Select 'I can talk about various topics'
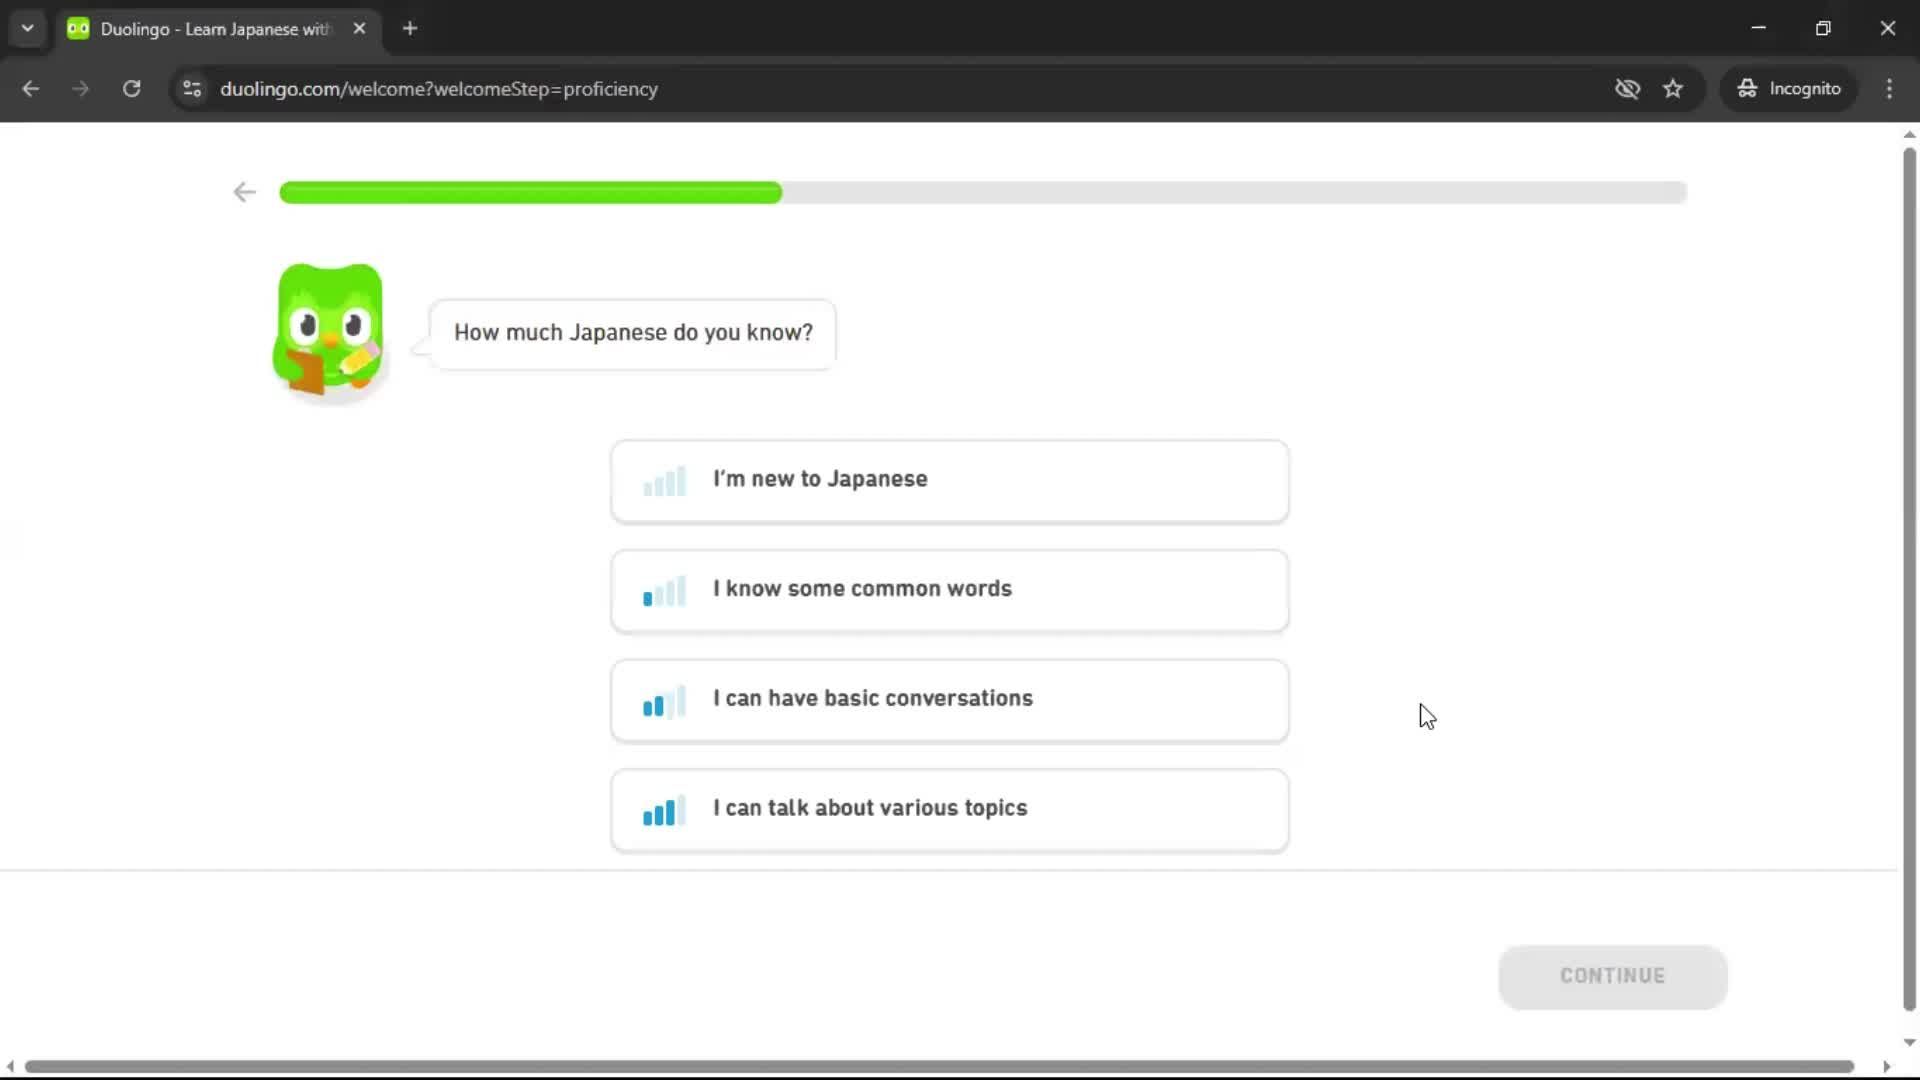 click(948, 810)
